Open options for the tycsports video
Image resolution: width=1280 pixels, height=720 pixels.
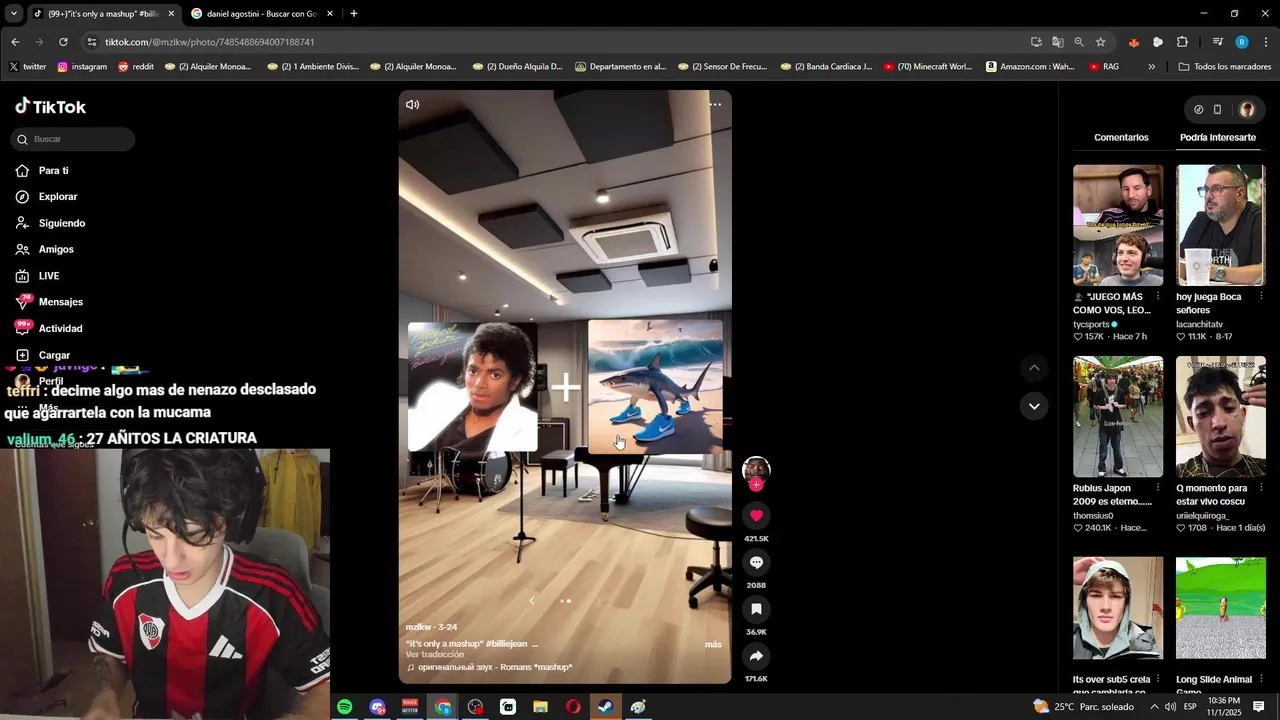1158,297
